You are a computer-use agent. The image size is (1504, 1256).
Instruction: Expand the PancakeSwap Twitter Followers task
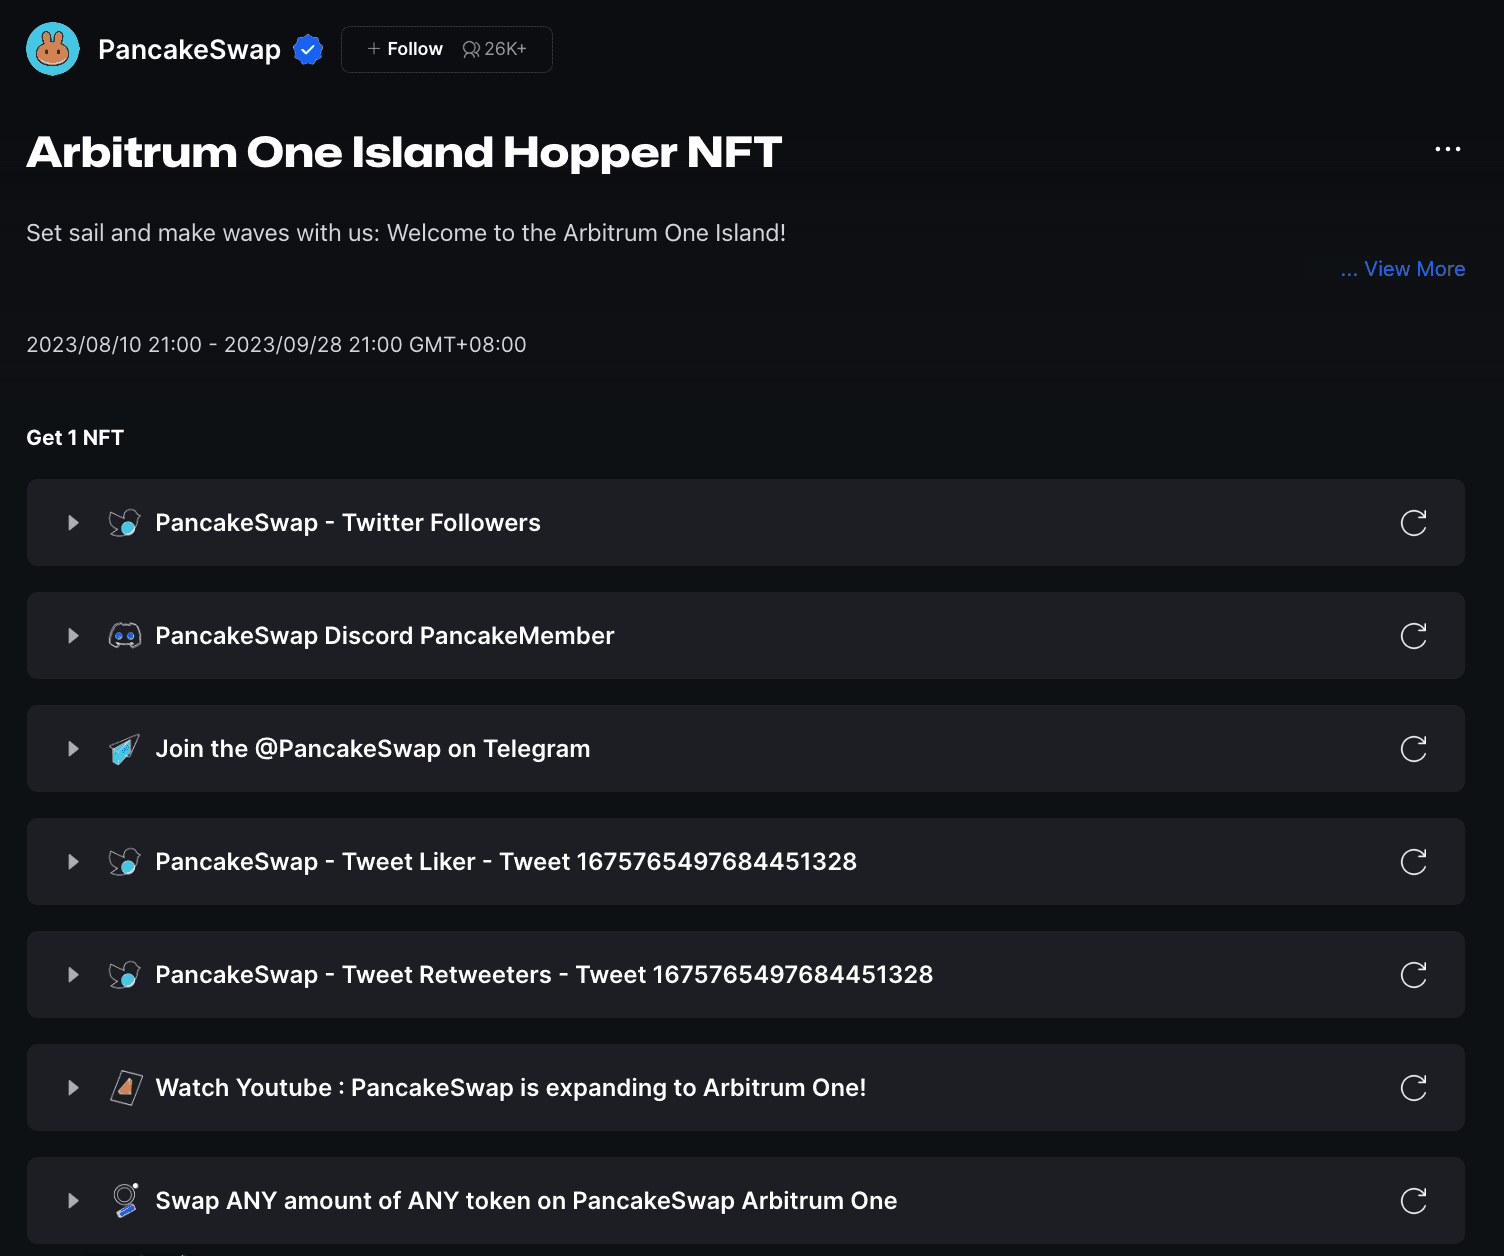pyautogui.click(x=73, y=523)
